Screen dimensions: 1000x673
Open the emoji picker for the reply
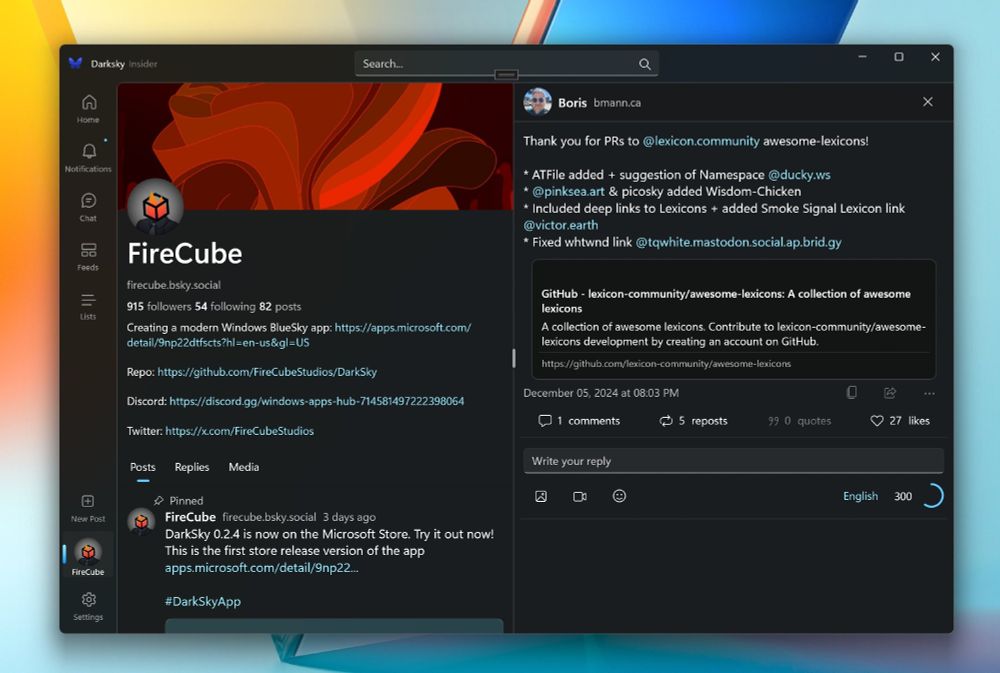619,496
